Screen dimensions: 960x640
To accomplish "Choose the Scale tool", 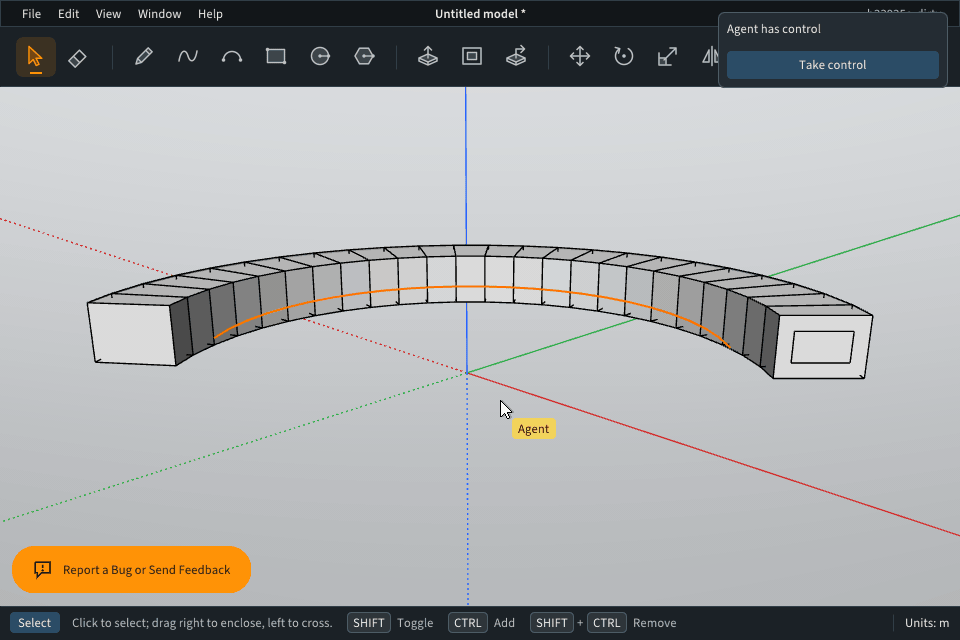I will click(x=667, y=57).
